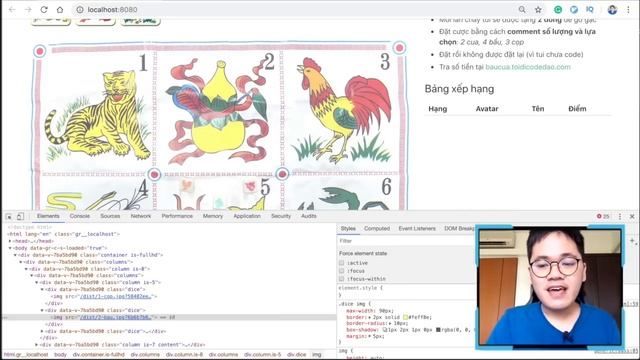View site information icon in address bar
This screenshot has width=640, height=360.
80,9
